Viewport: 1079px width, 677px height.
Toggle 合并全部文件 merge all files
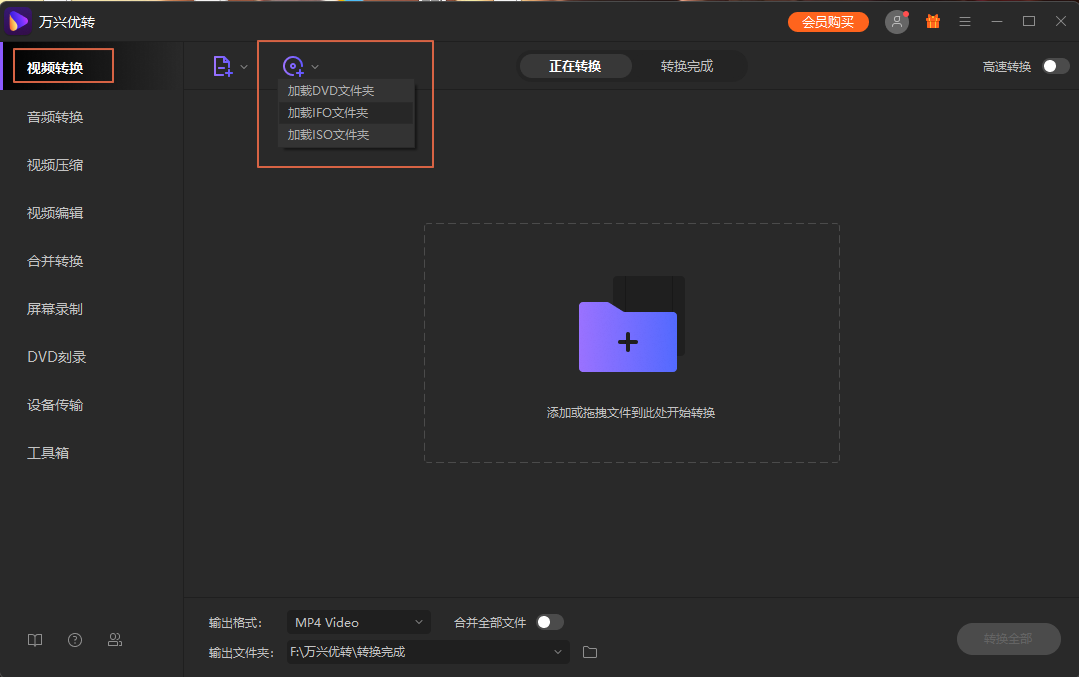548,621
